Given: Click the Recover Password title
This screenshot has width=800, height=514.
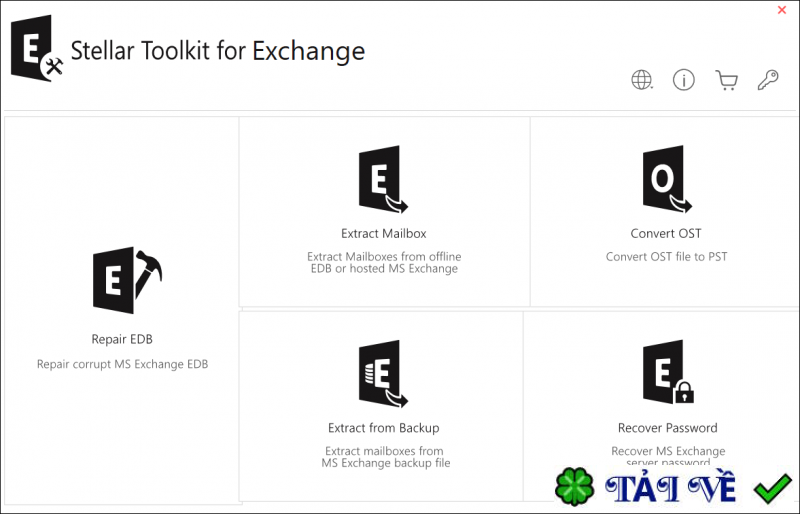Looking at the screenshot, I should pos(667,428).
